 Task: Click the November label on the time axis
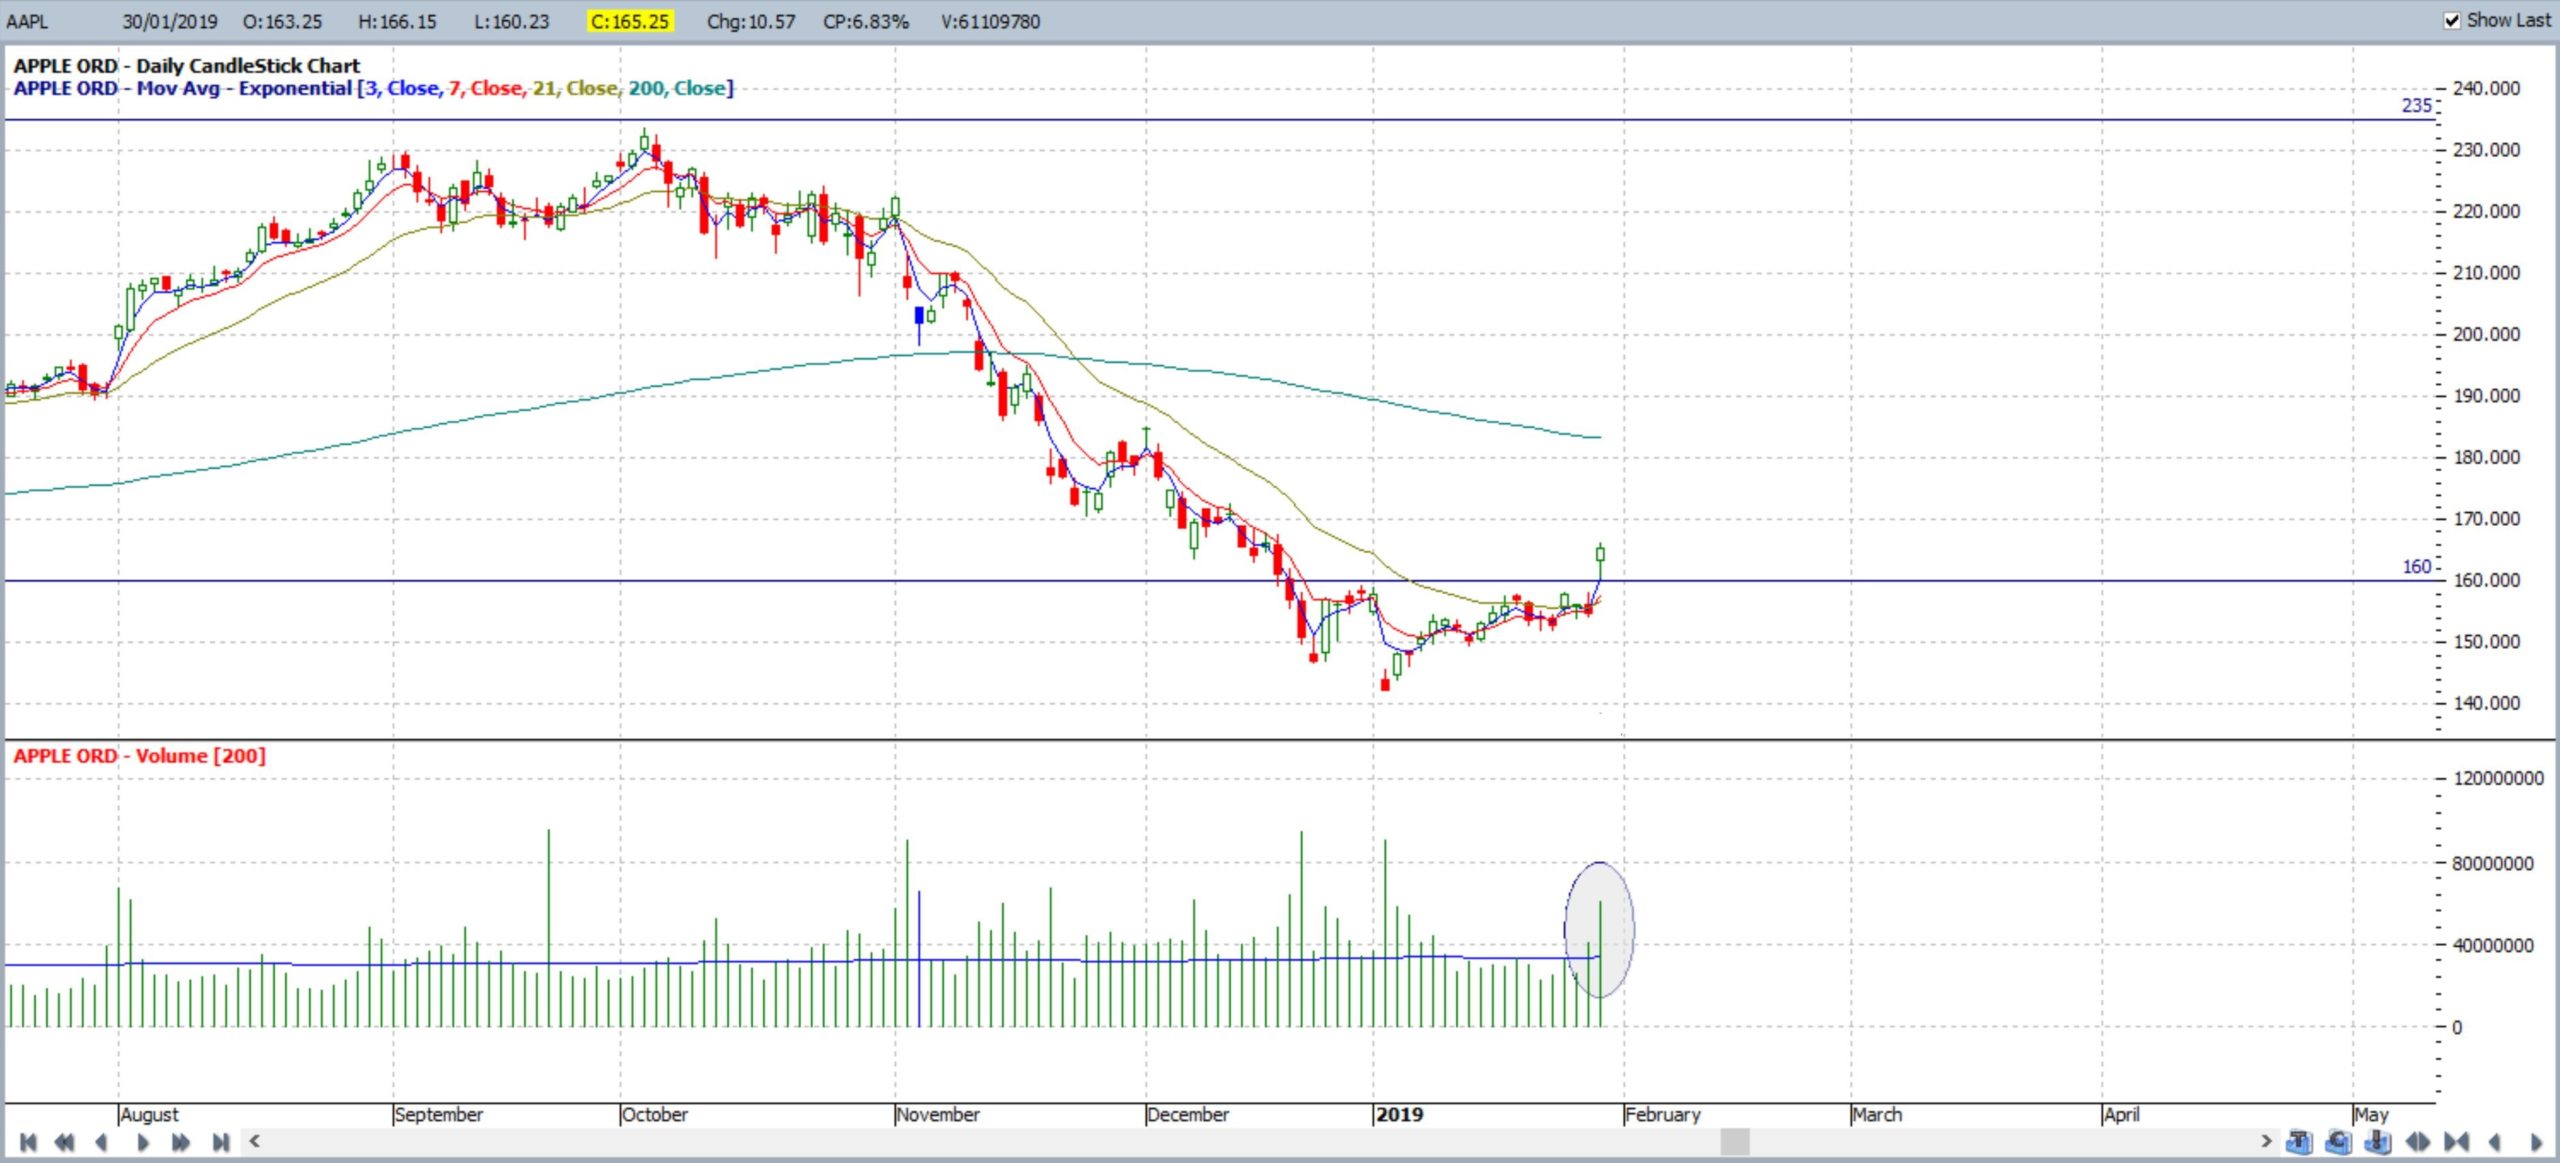tap(938, 1114)
